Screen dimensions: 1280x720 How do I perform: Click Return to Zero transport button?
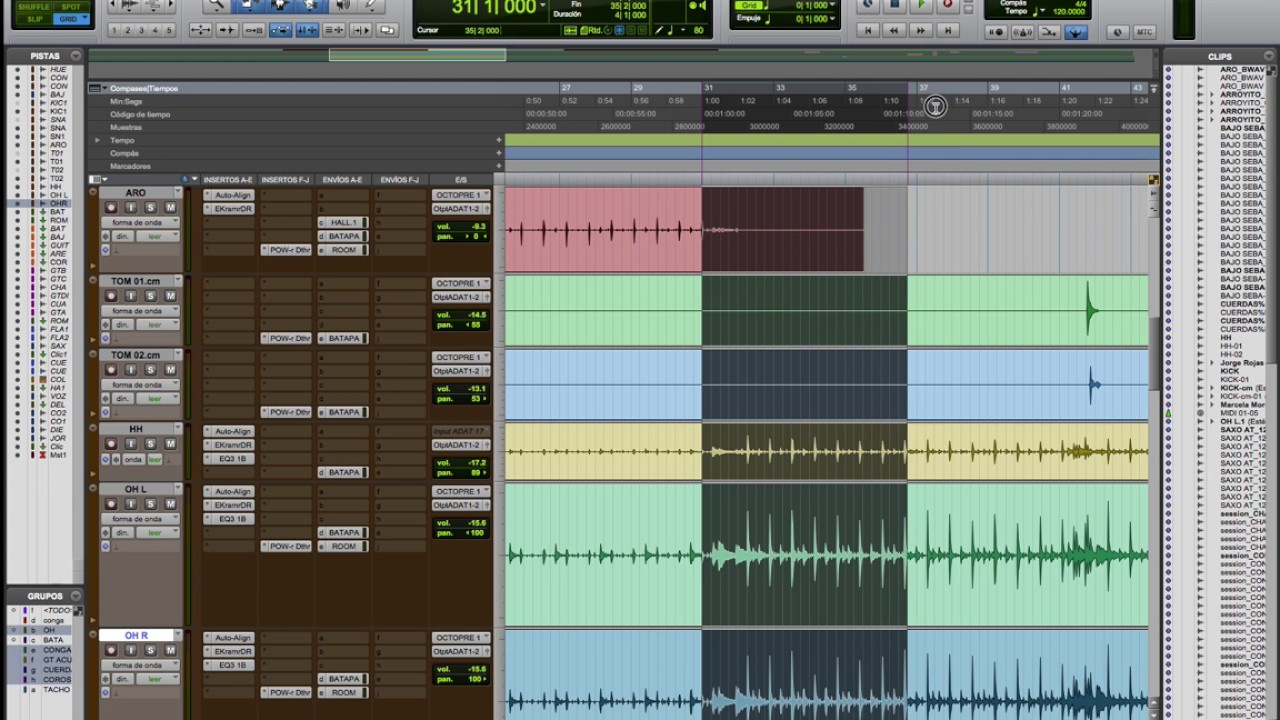868,31
